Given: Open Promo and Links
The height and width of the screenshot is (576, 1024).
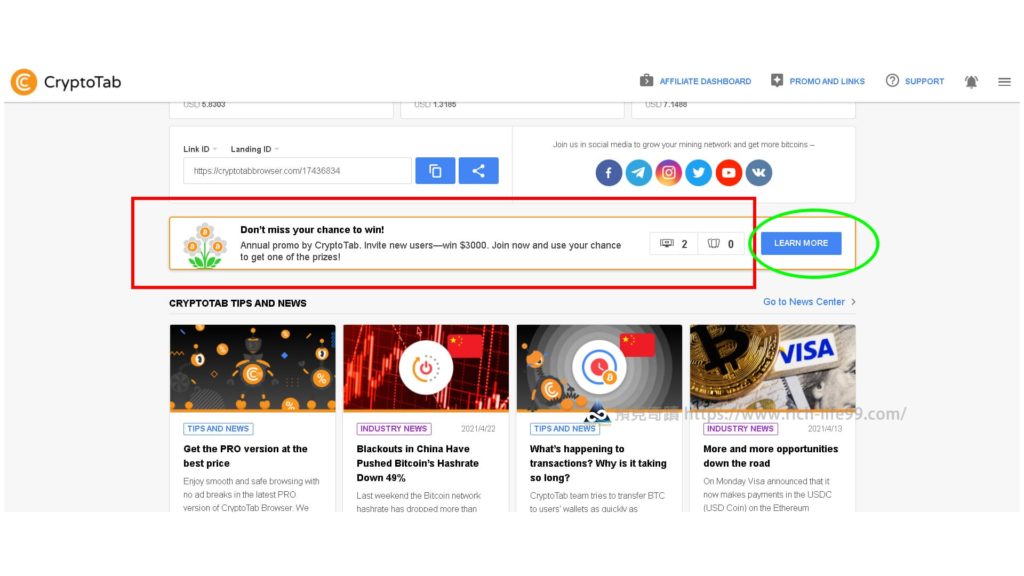Looking at the screenshot, I should click(818, 81).
